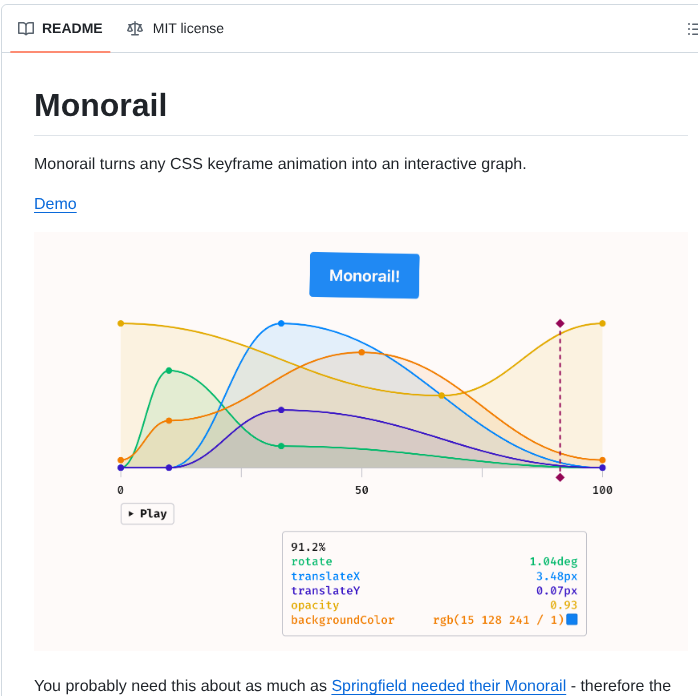
Task: Click the 0 axis label
Action: [120, 490]
